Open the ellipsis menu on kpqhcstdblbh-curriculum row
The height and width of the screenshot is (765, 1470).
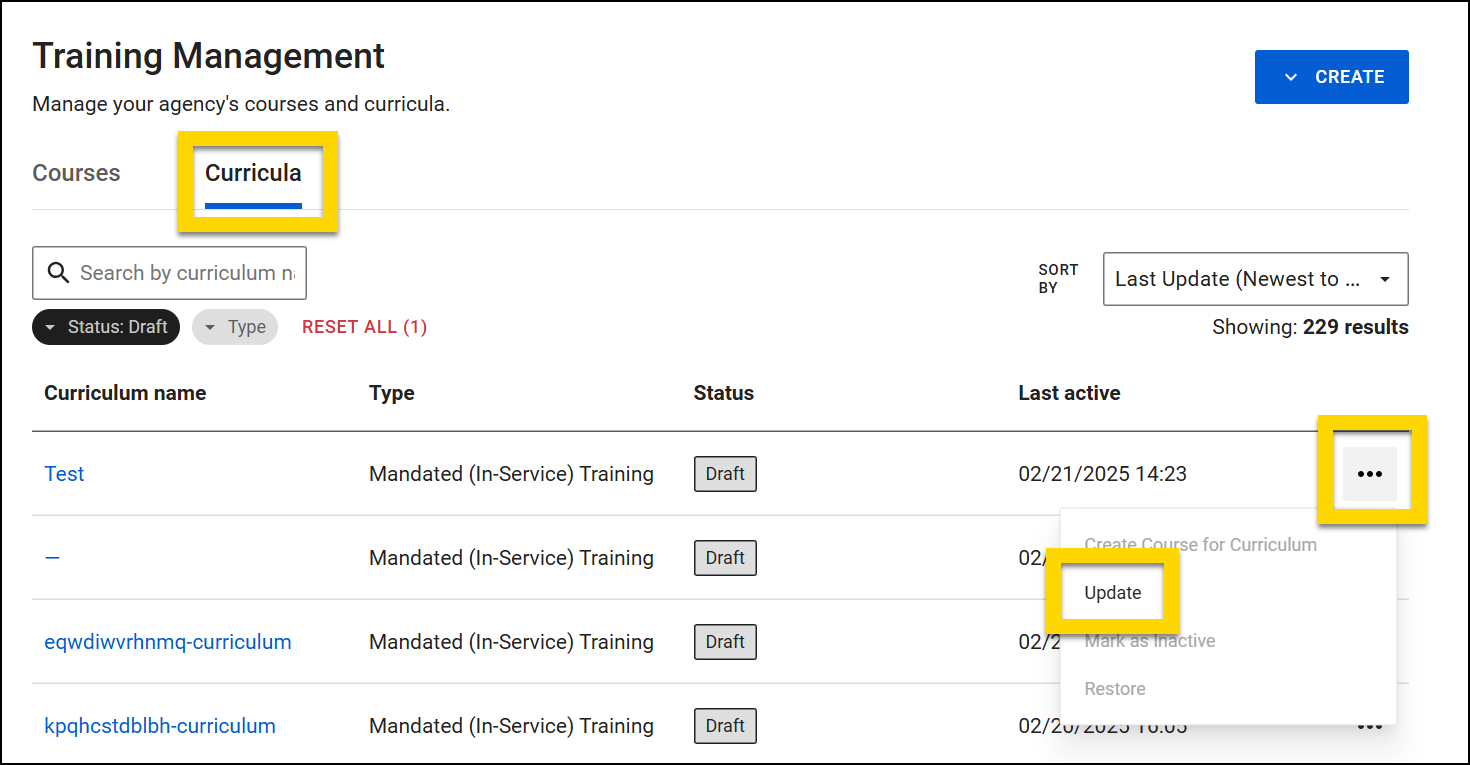(1369, 726)
